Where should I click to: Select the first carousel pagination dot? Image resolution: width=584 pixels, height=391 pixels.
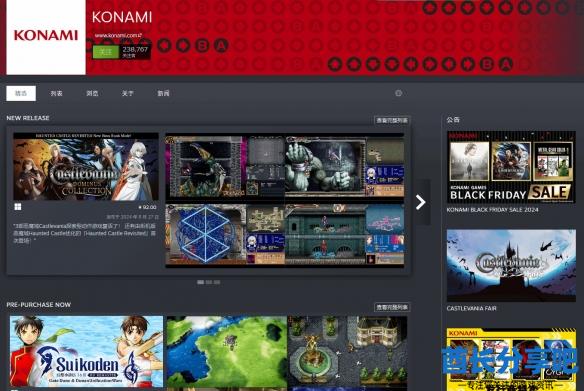[200, 282]
